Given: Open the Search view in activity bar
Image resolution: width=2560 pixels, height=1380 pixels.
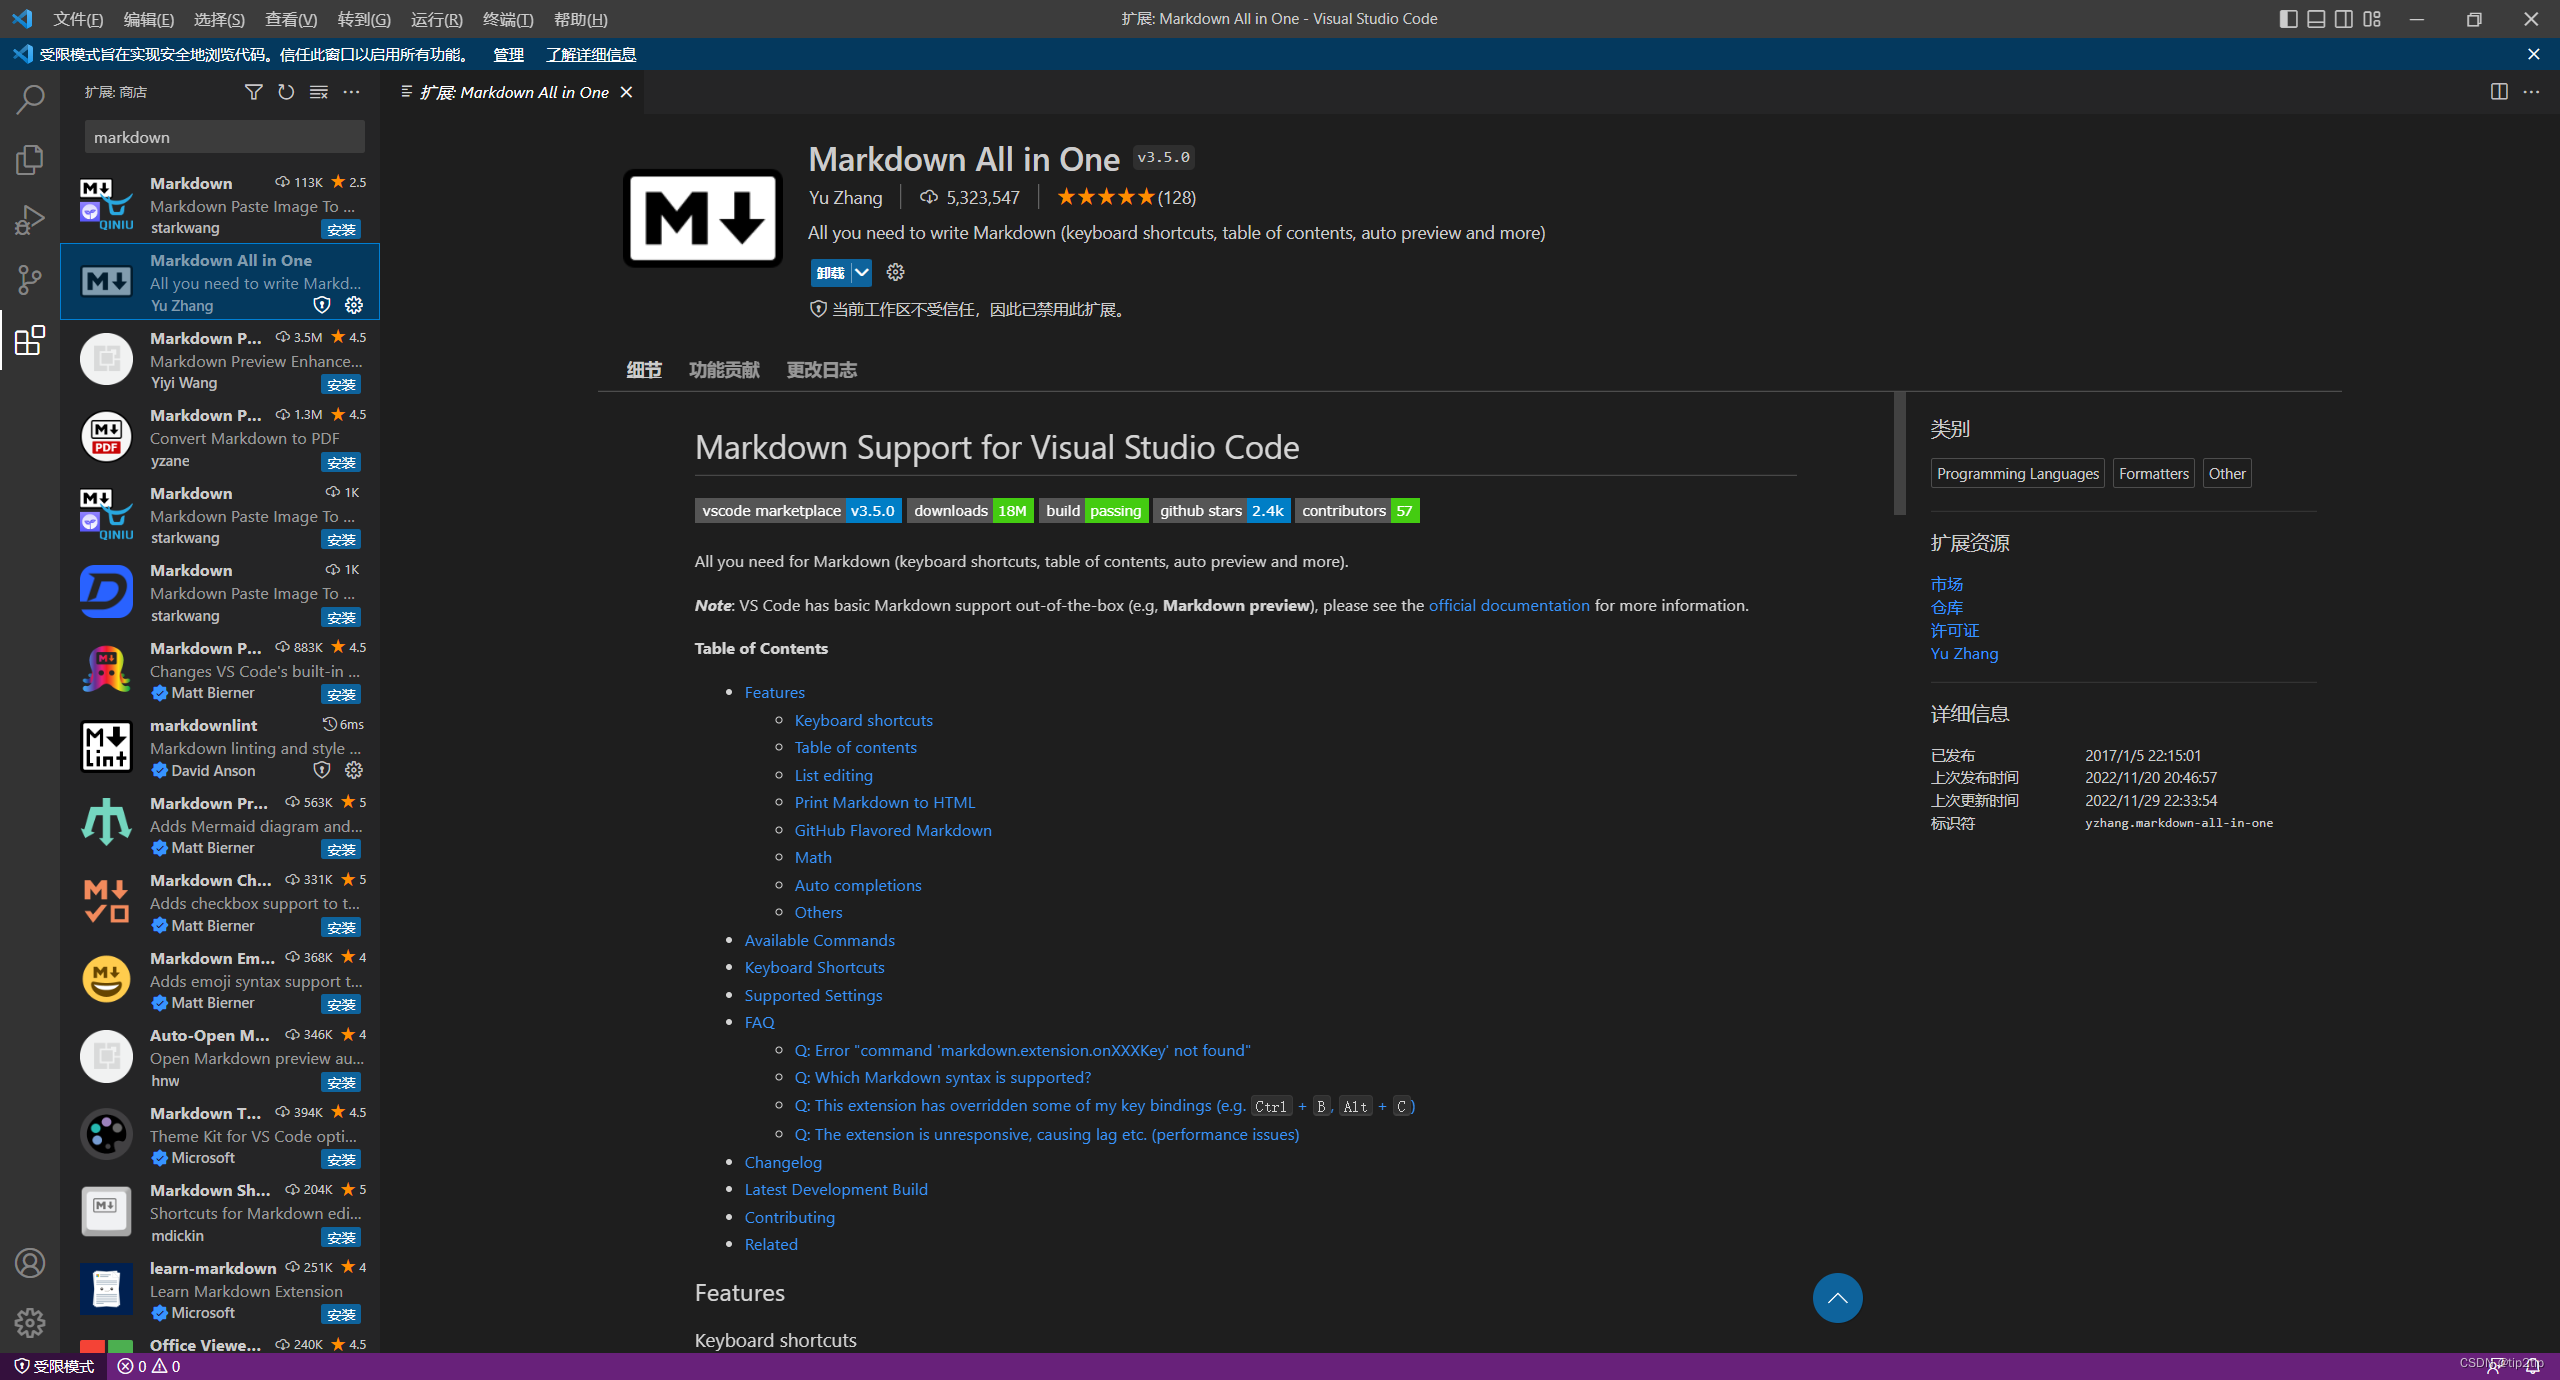Looking at the screenshot, I should (30, 98).
